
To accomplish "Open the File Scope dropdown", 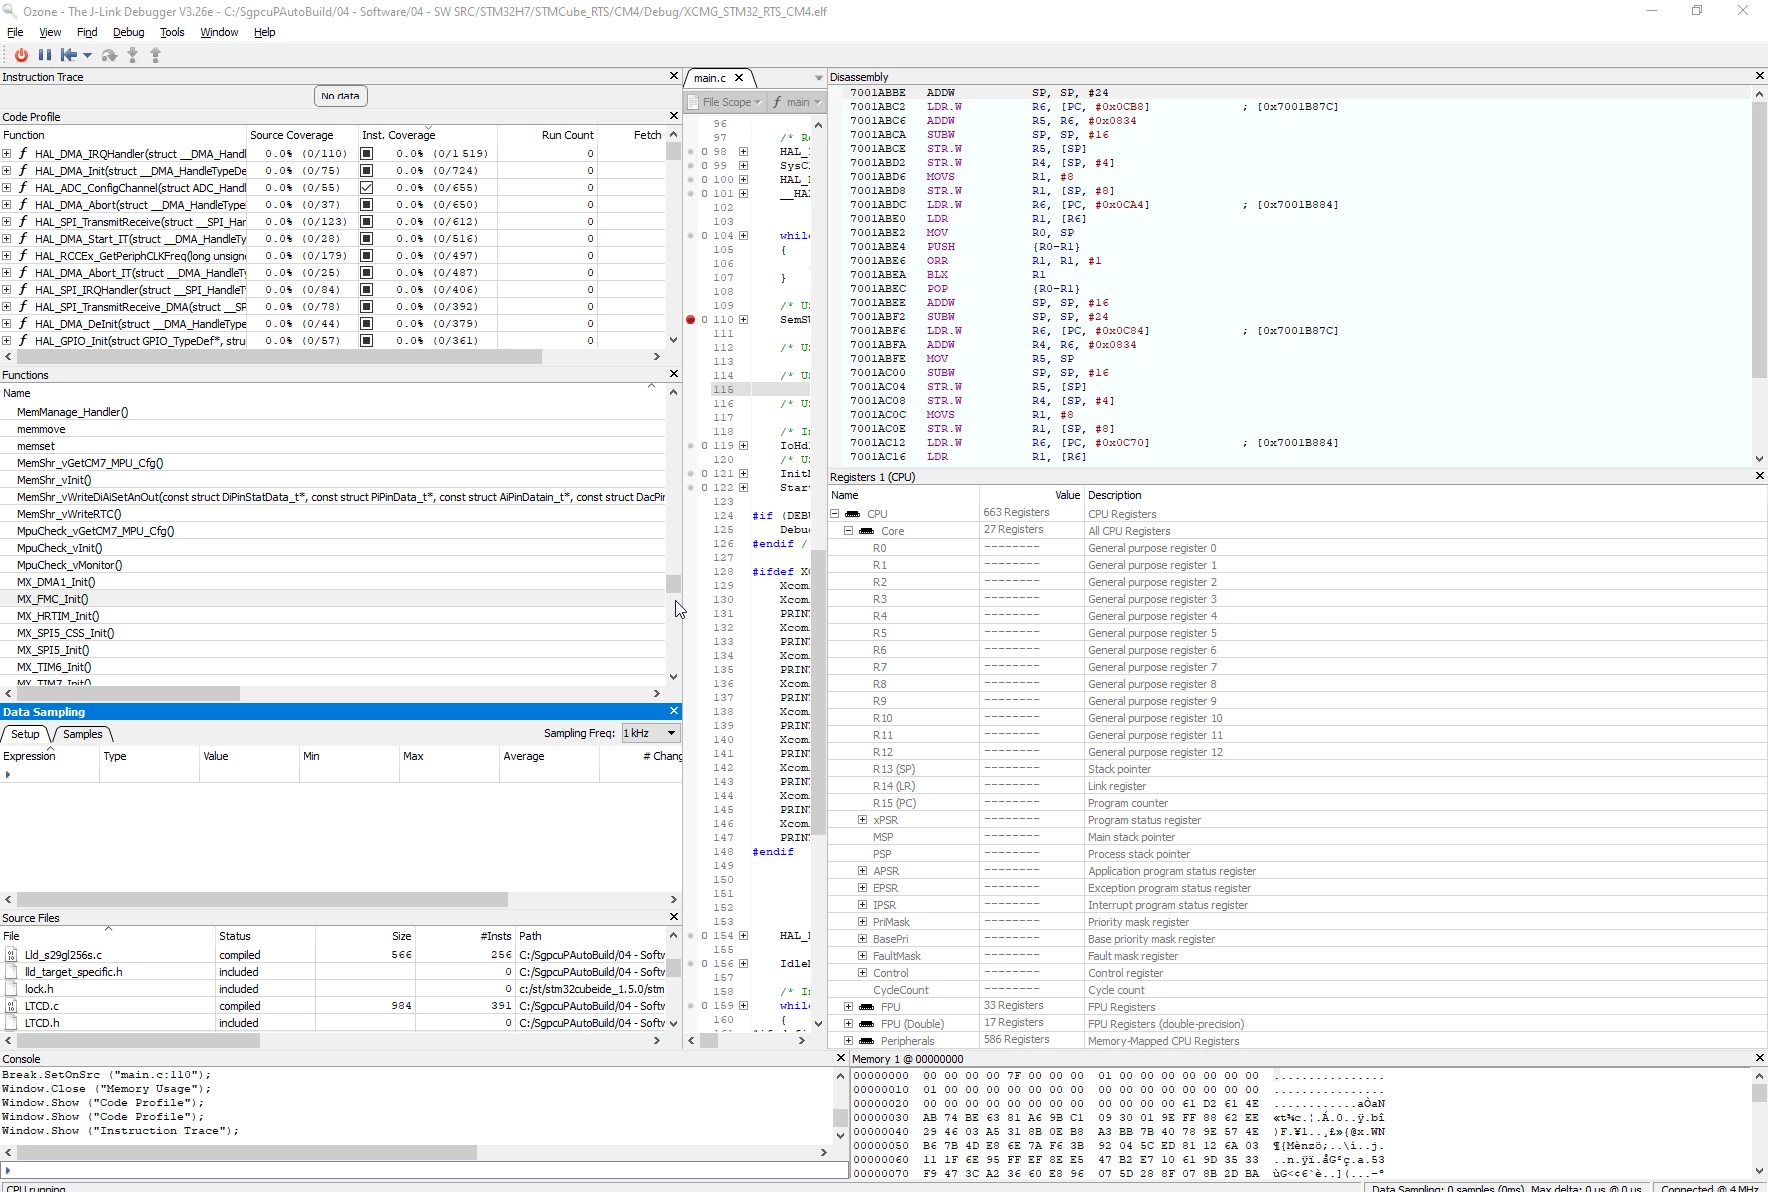I will (x=726, y=102).
